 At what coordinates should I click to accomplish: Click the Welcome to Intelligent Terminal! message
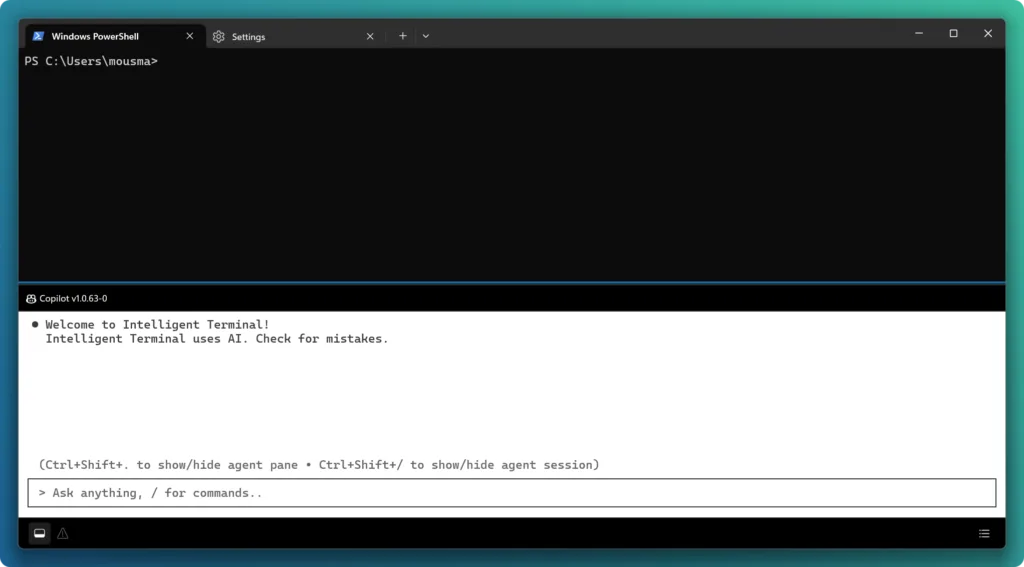[x=157, y=325]
